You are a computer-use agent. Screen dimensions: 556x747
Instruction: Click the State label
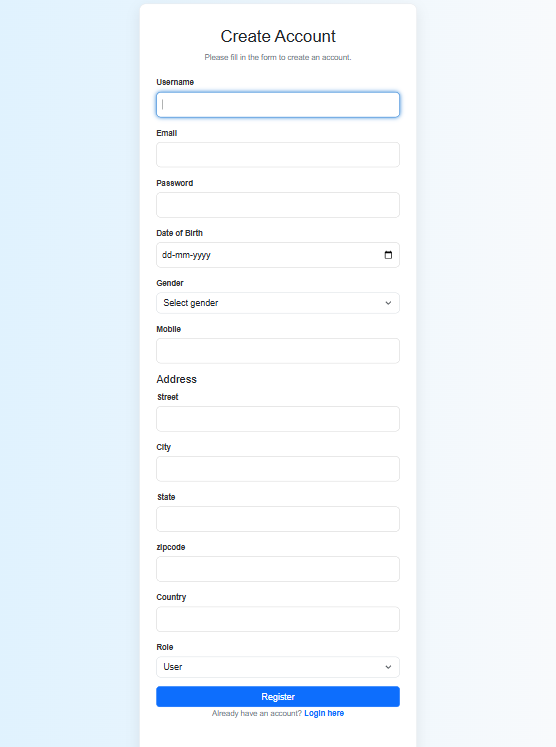point(166,497)
